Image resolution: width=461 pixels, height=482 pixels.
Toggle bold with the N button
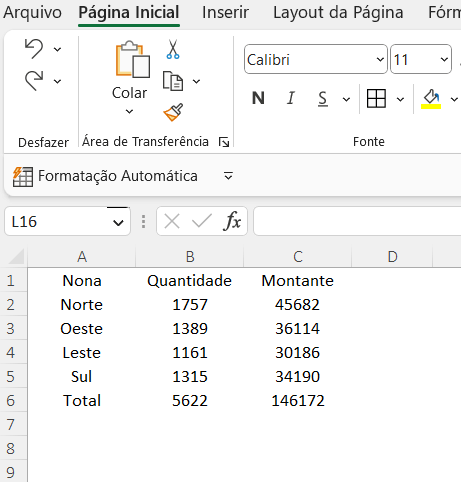[x=258, y=98]
